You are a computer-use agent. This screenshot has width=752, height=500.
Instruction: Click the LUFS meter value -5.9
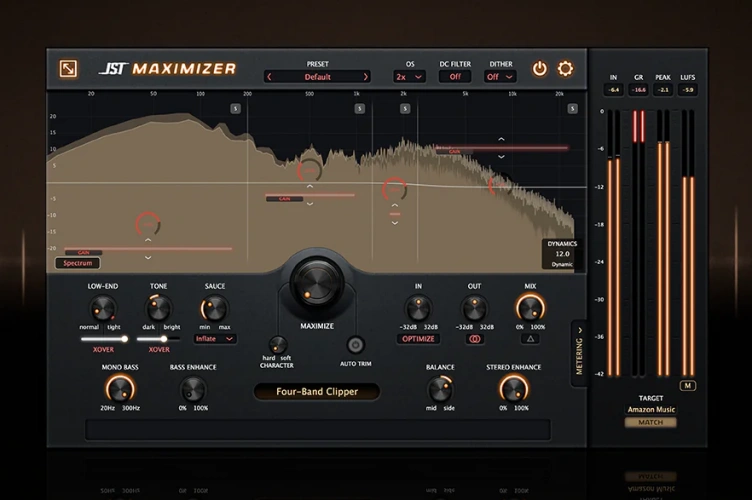point(688,90)
